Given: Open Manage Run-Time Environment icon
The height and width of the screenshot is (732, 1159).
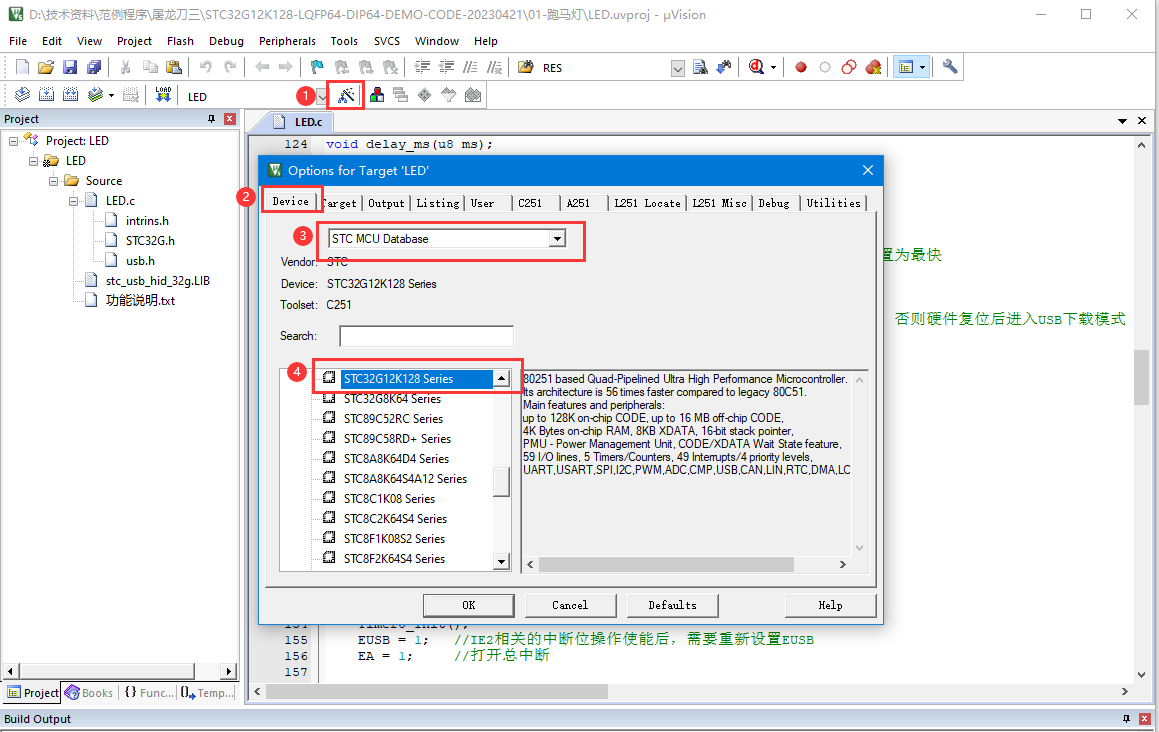Looking at the screenshot, I should click(424, 95).
